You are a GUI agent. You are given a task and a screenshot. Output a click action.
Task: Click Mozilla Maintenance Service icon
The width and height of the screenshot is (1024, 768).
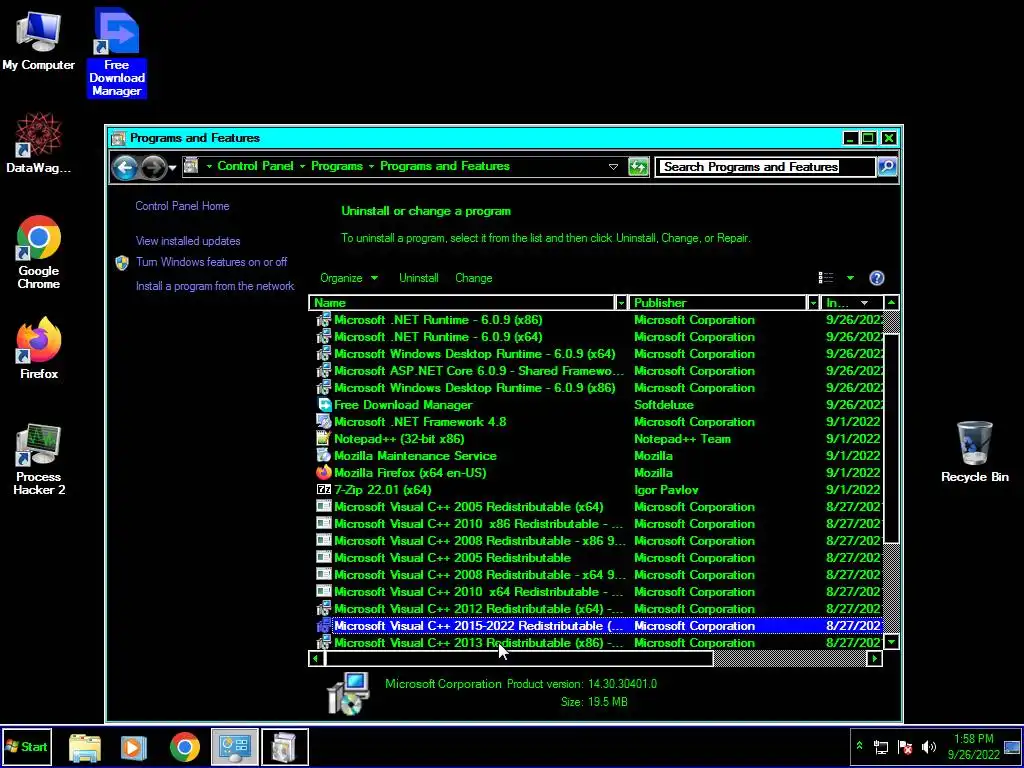tap(324, 456)
